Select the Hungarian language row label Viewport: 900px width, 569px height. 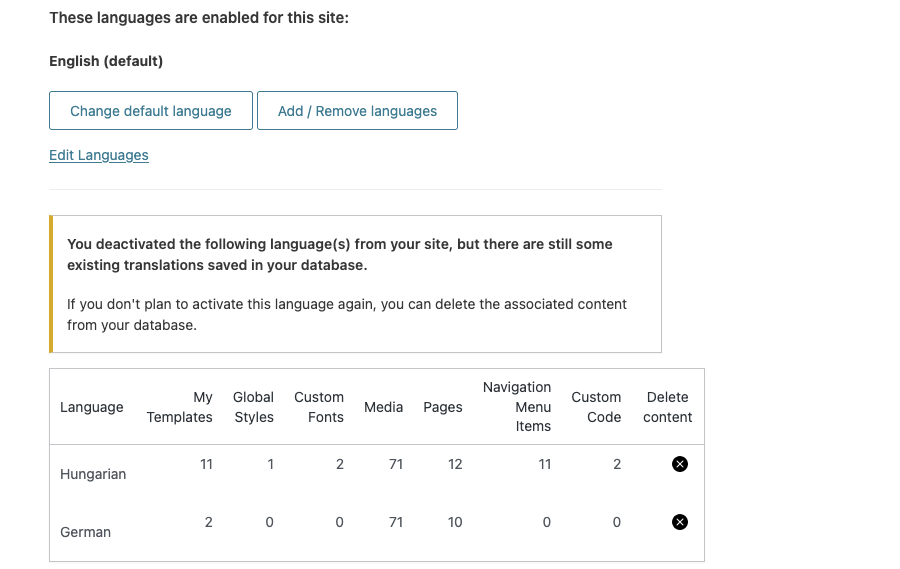coord(93,474)
